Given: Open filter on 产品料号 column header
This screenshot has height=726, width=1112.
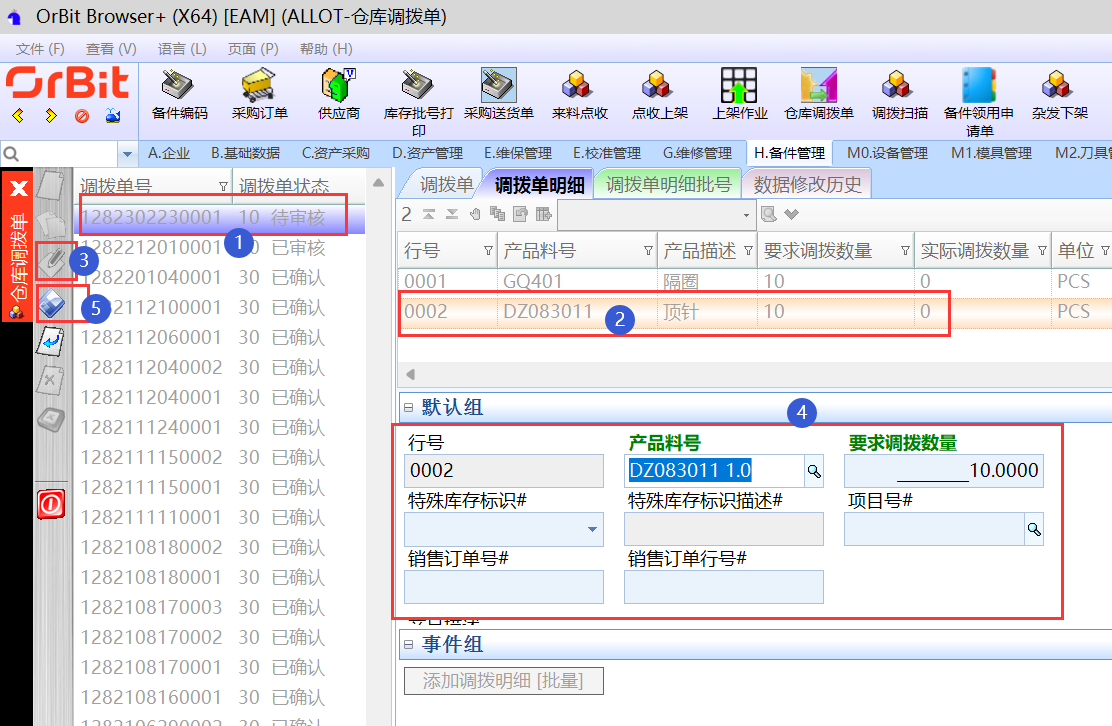Looking at the screenshot, I should point(648,251).
